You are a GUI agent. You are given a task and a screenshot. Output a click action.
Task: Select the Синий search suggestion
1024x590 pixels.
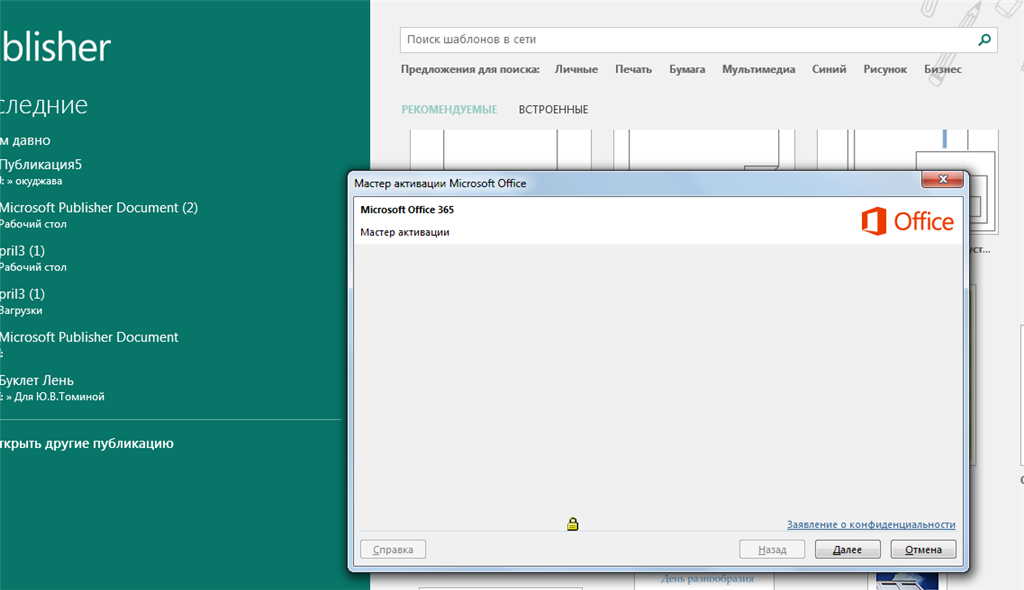829,69
